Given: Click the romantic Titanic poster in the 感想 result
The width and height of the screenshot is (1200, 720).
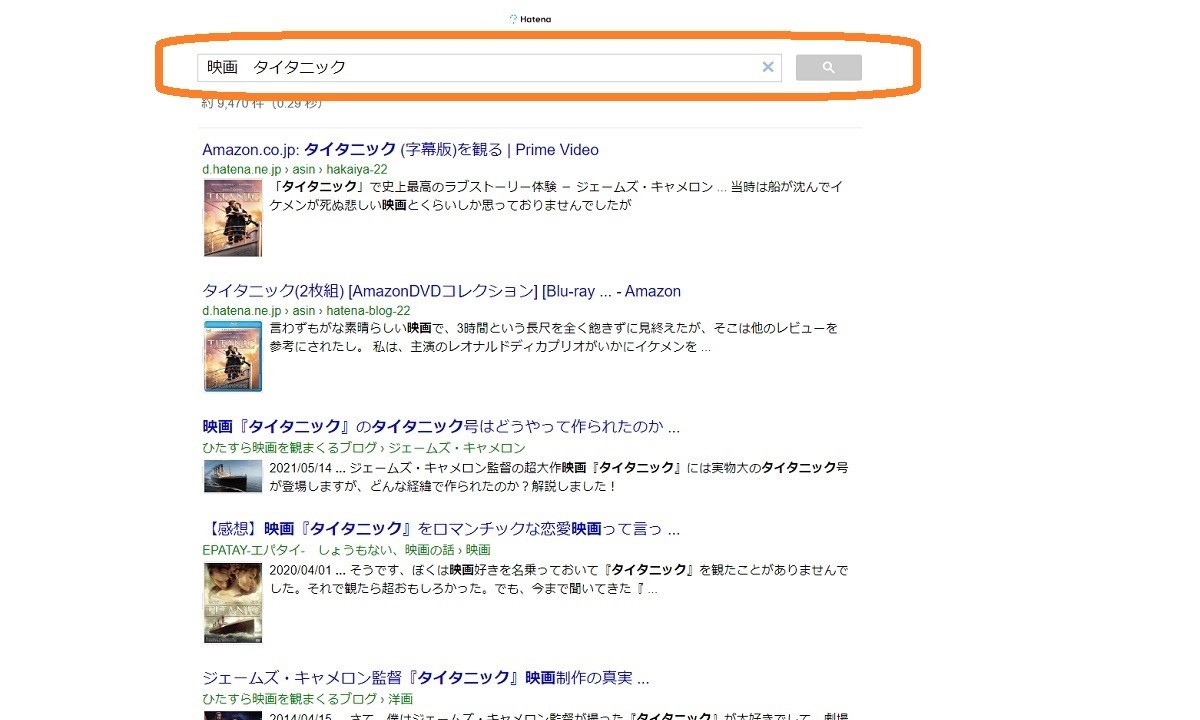Looking at the screenshot, I should click(x=232, y=601).
